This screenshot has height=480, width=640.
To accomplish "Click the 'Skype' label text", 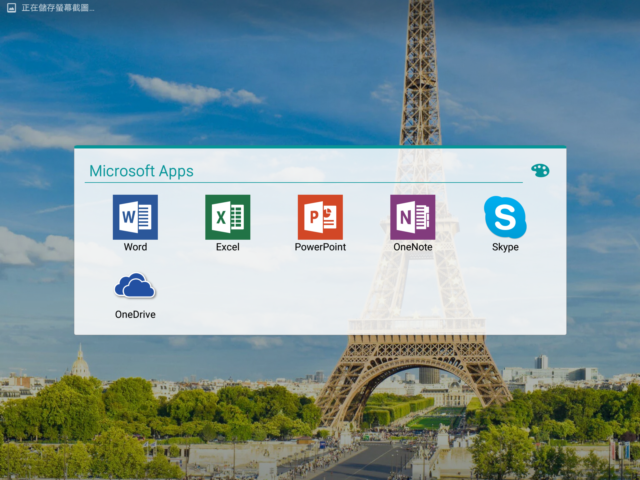I will click(505, 247).
